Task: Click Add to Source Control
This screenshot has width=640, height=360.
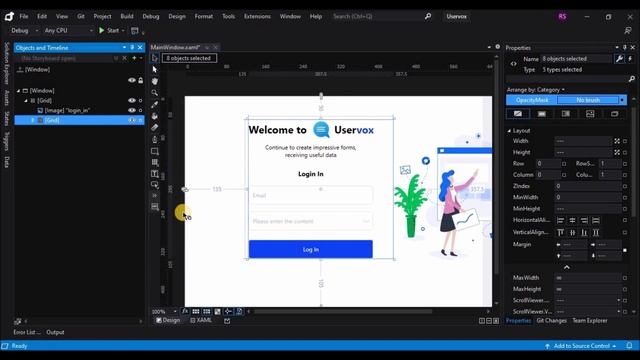Action: coord(581,346)
